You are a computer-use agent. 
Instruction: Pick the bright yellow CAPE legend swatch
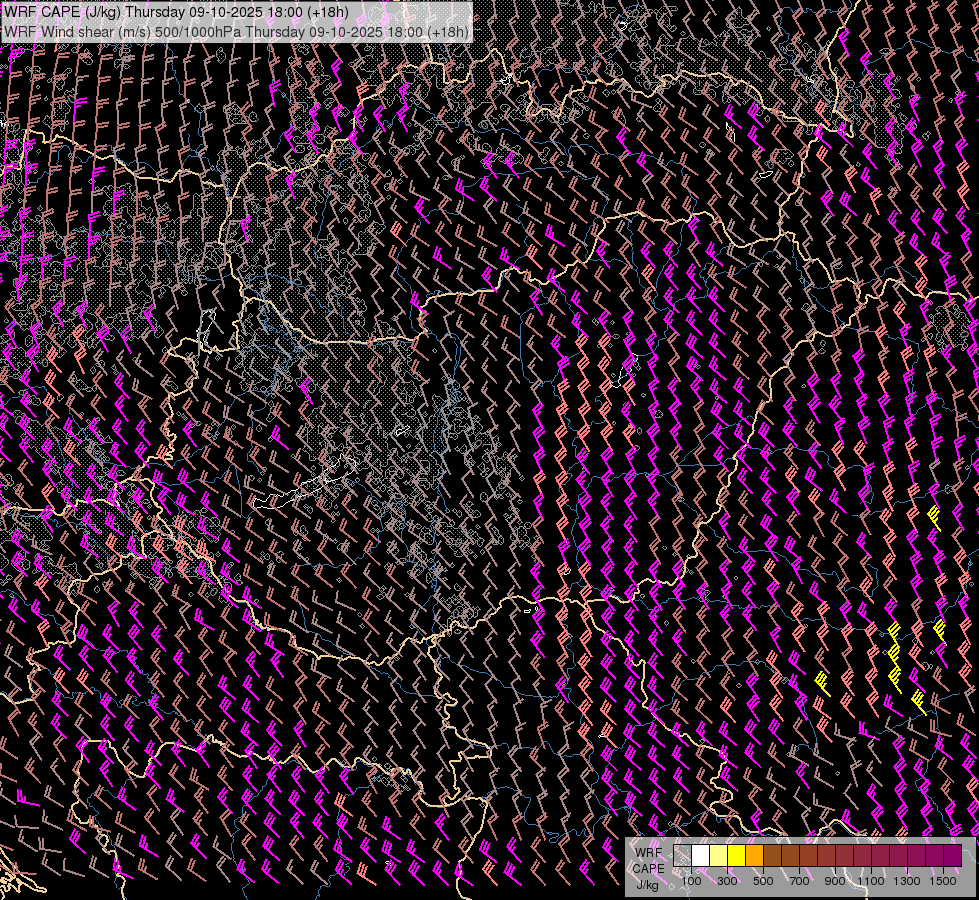click(x=736, y=856)
